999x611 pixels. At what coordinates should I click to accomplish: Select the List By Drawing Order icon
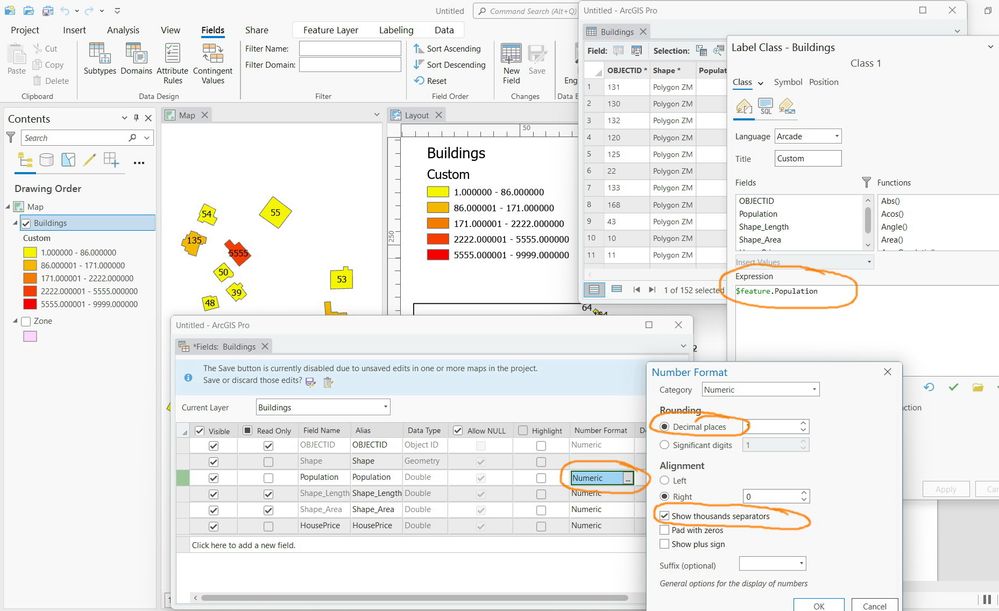click(25, 160)
